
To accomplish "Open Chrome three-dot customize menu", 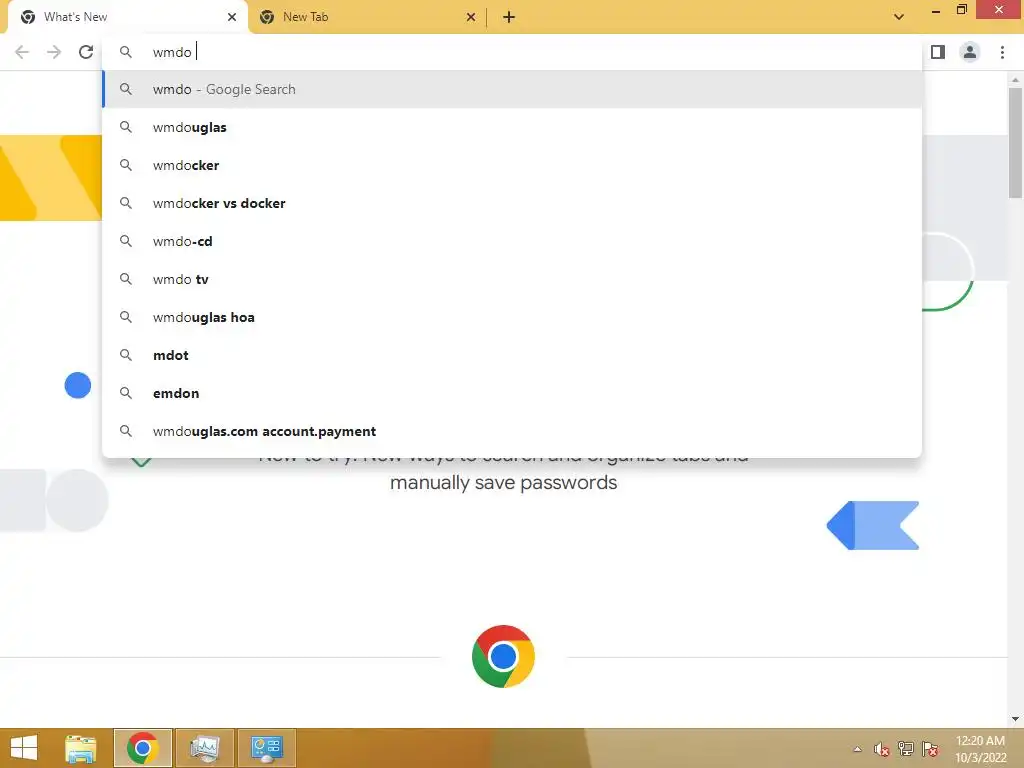I will [1002, 52].
